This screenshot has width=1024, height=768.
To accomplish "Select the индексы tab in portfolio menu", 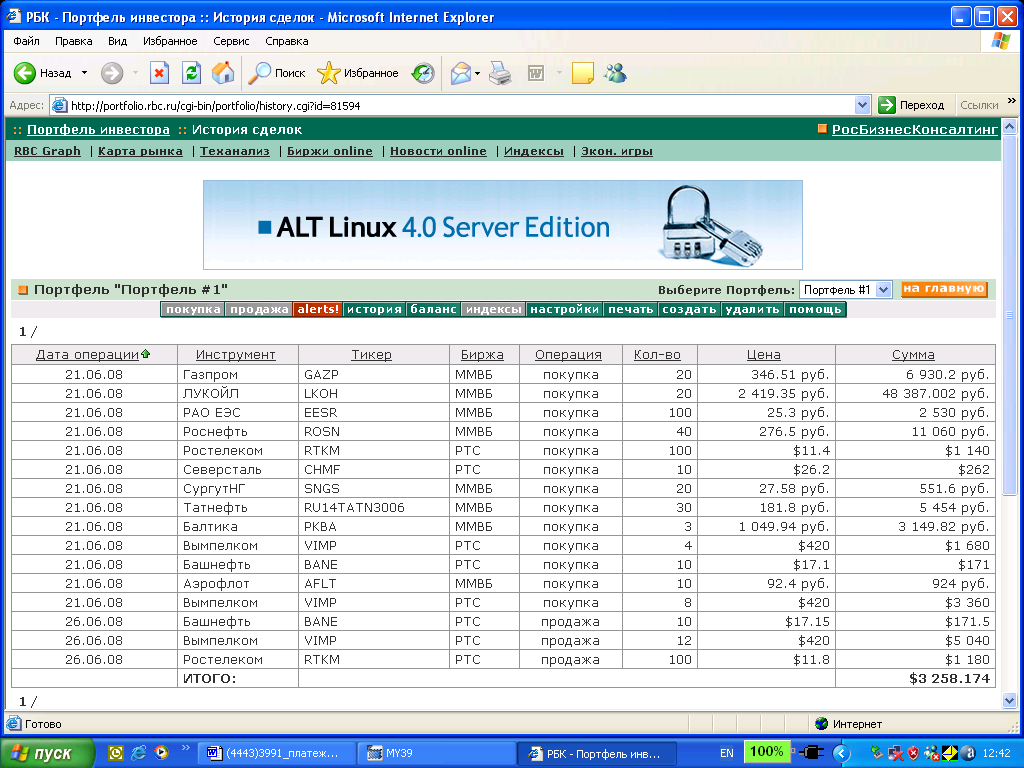I will (x=494, y=310).
